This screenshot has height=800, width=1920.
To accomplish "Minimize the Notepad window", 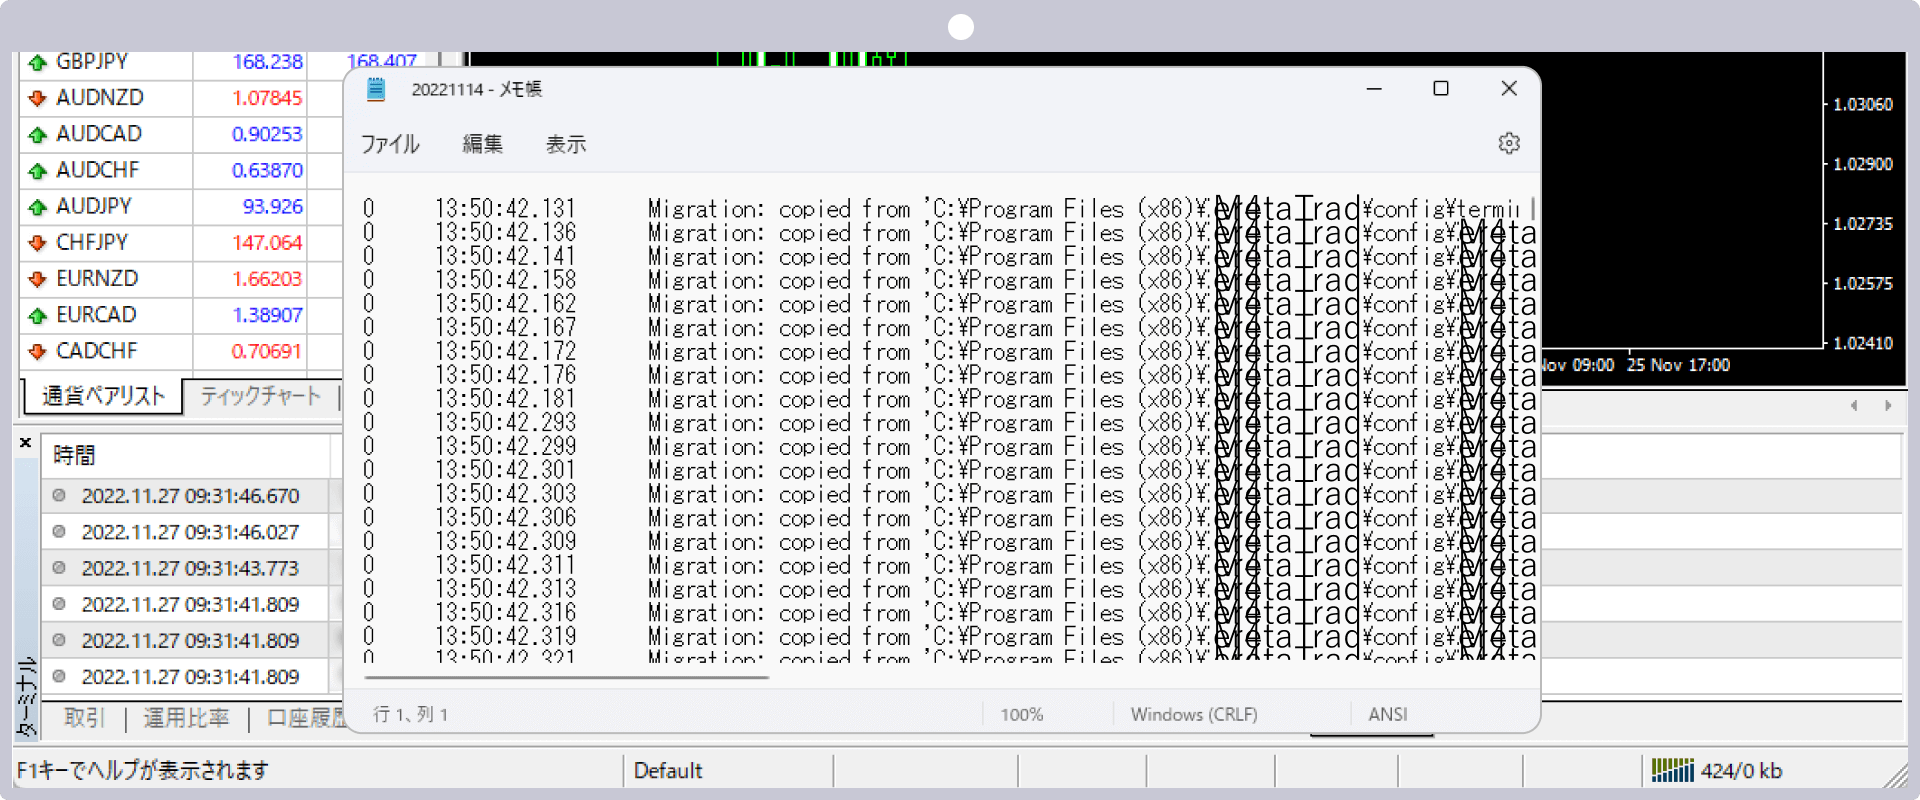I will click(x=1374, y=89).
